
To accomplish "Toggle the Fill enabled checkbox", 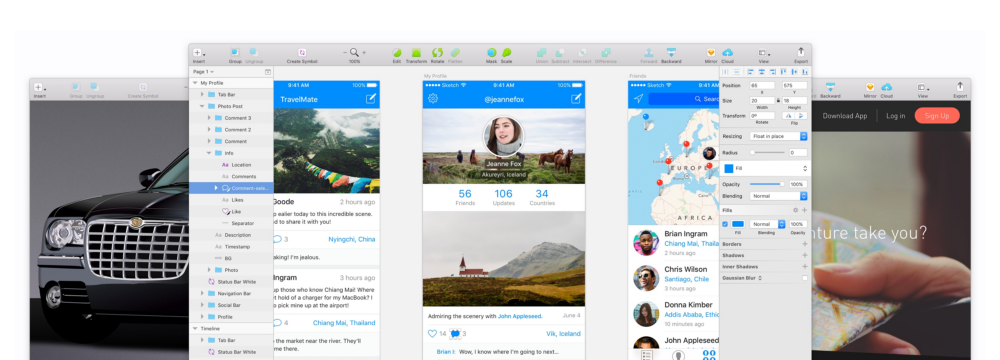I will click(725, 224).
